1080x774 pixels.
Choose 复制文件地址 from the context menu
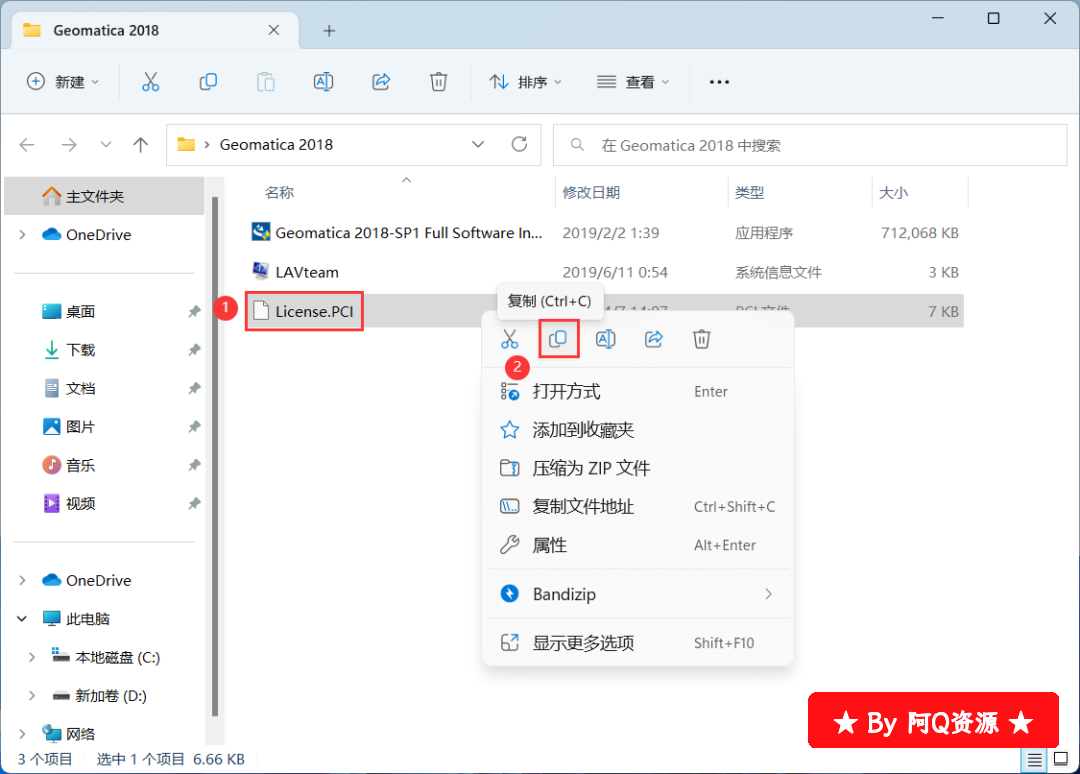pyautogui.click(x=638, y=507)
